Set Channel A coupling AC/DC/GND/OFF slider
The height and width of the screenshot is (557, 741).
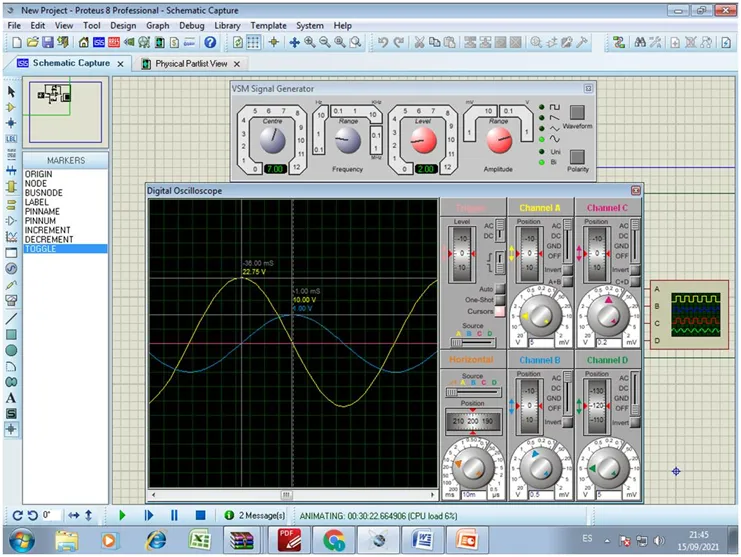tap(567, 240)
